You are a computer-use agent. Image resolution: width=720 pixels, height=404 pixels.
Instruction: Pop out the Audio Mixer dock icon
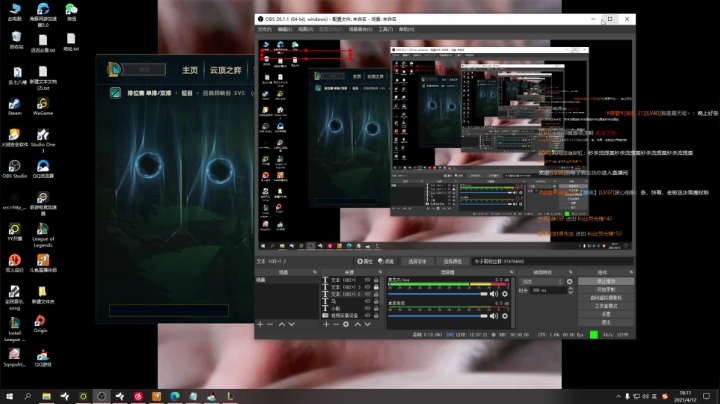[512, 272]
